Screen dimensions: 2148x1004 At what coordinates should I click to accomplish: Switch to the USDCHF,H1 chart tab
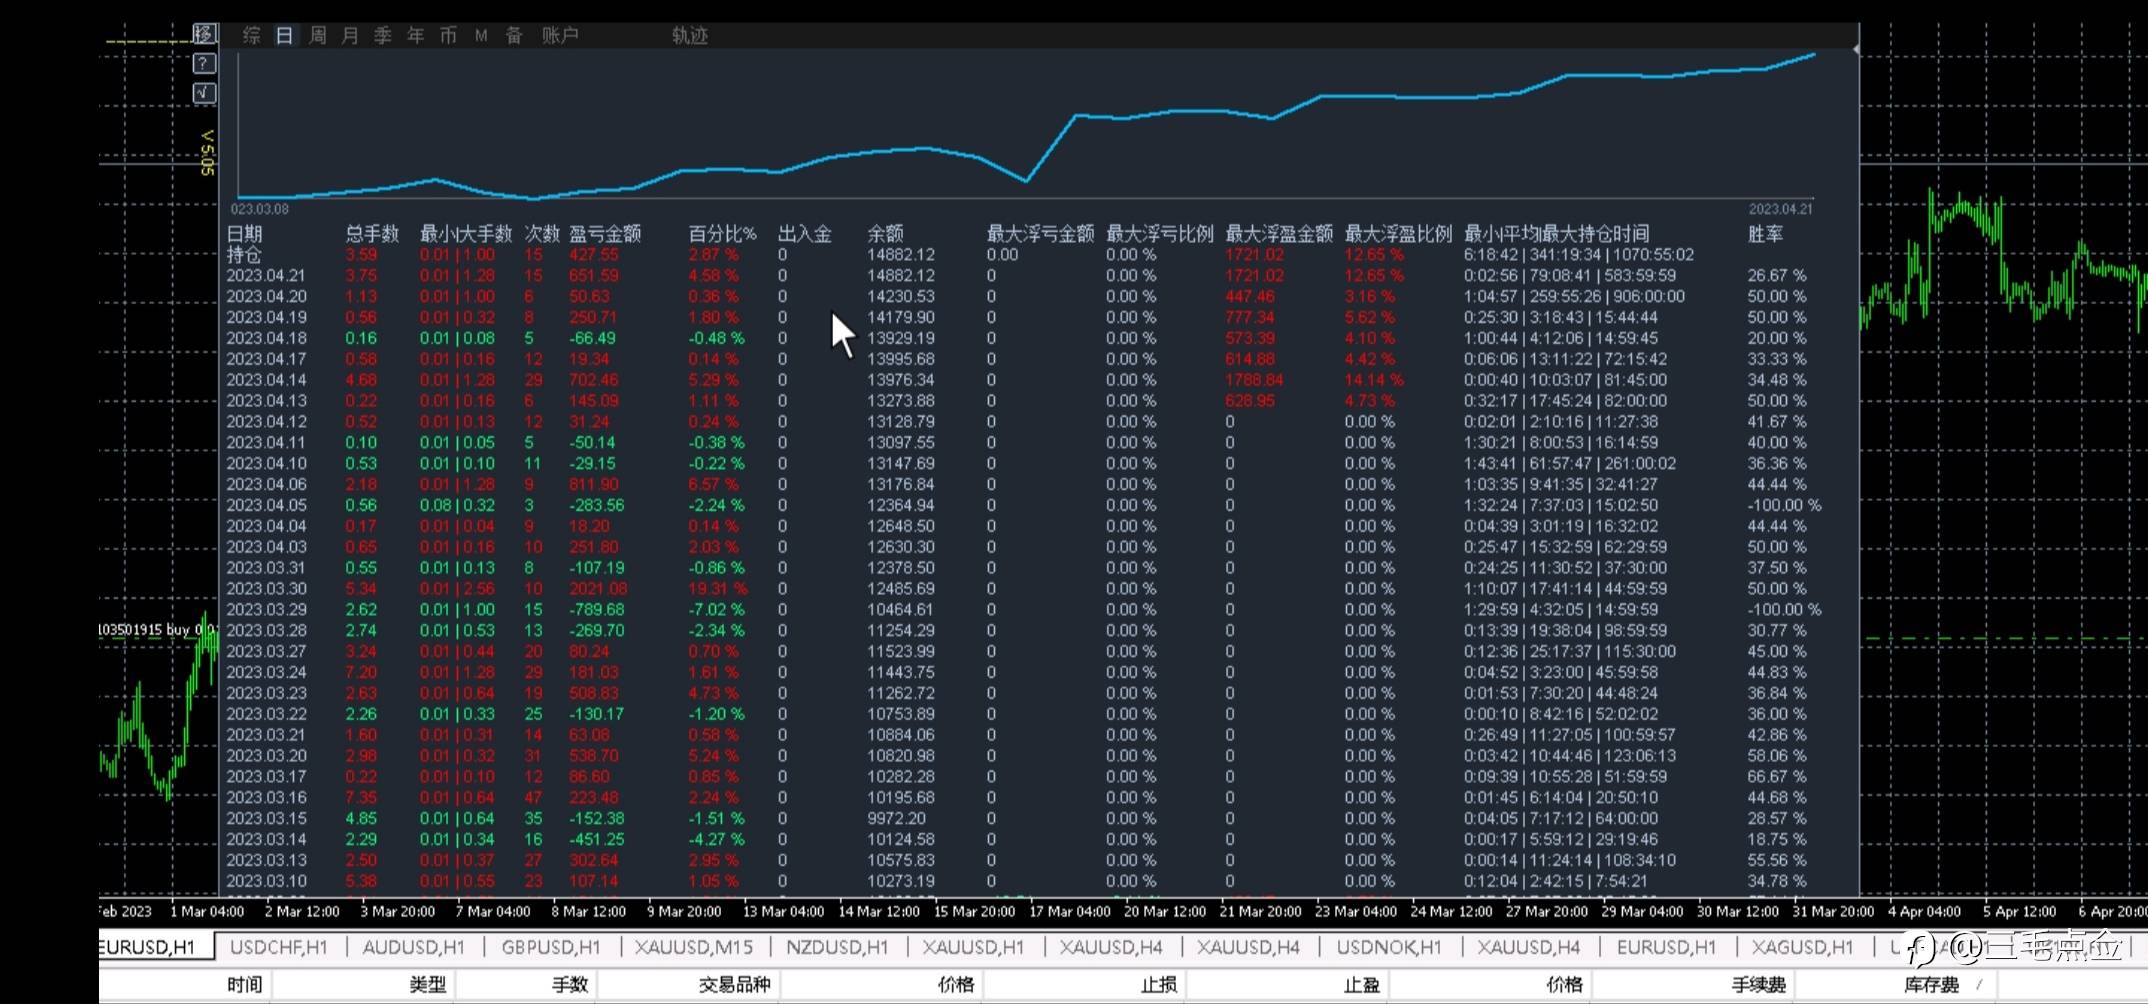pos(279,947)
